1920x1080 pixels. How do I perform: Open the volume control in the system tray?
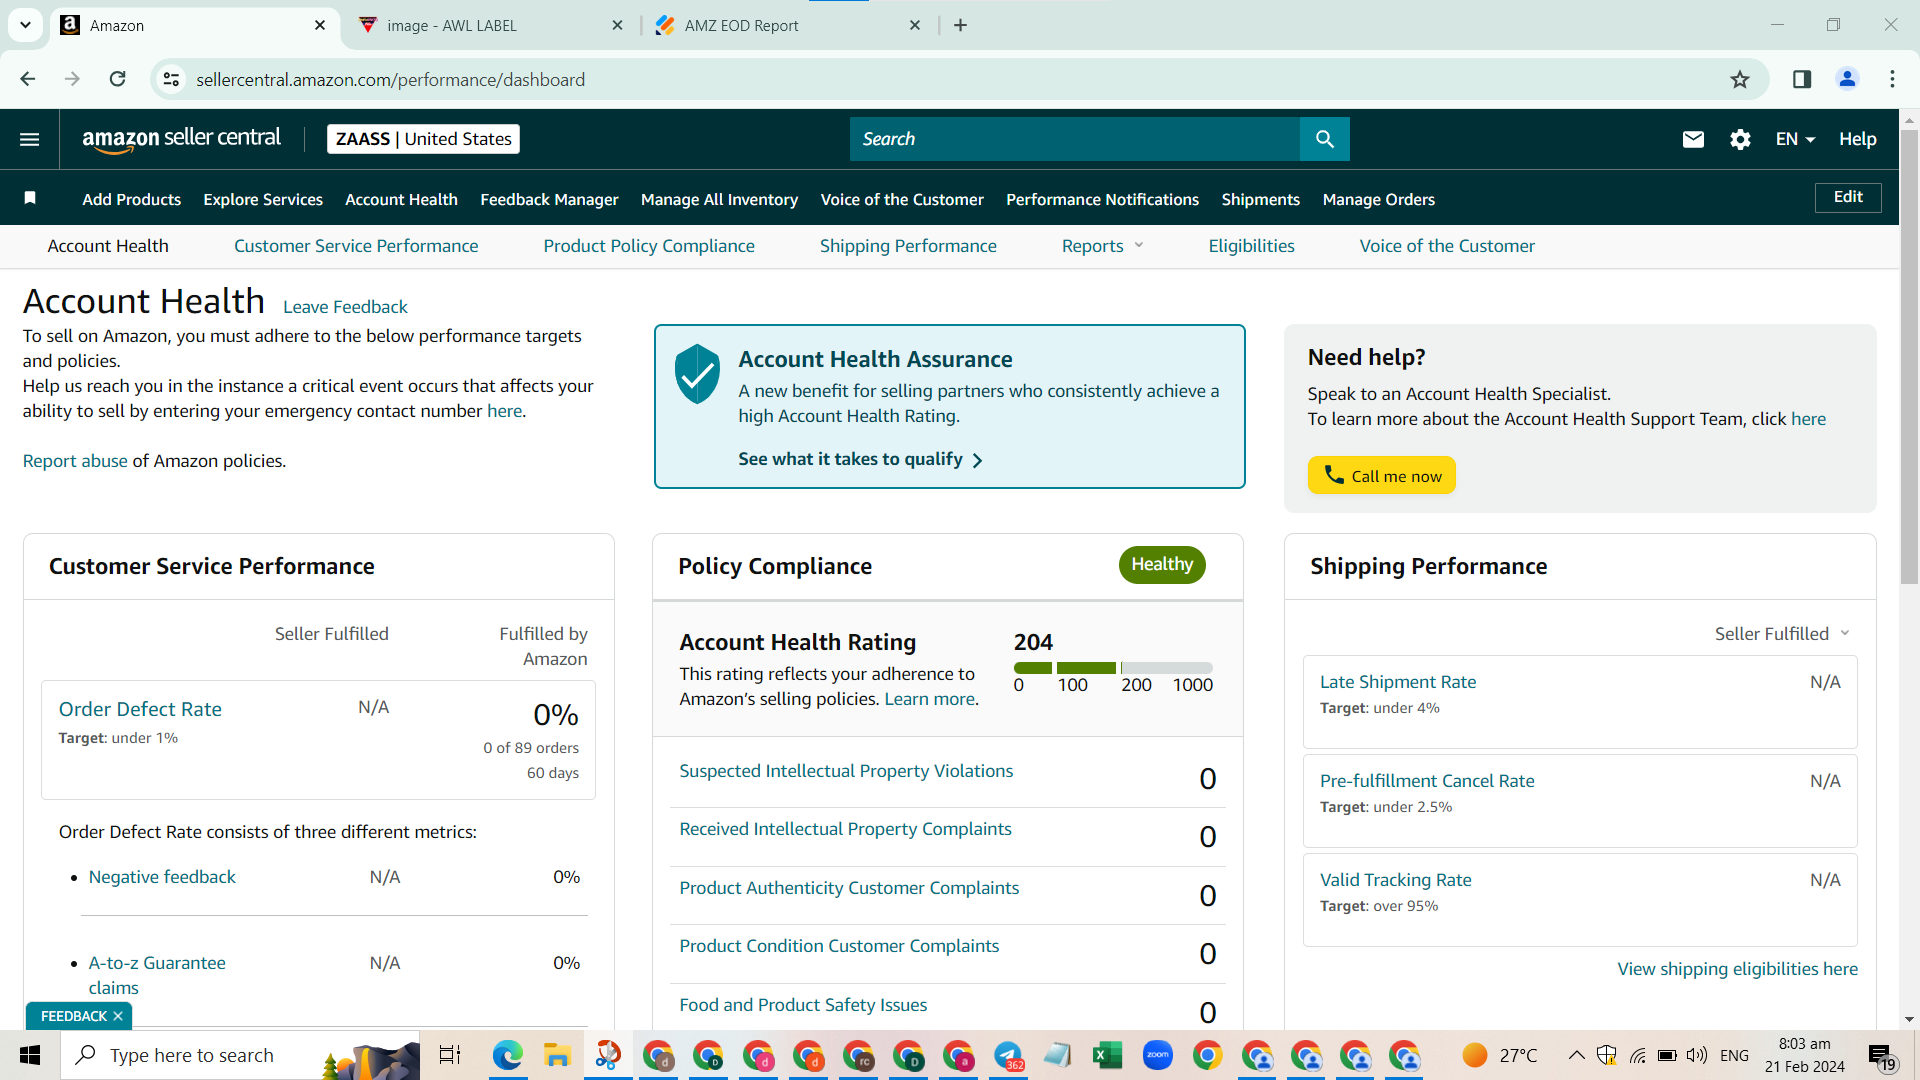[x=1696, y=1055]
